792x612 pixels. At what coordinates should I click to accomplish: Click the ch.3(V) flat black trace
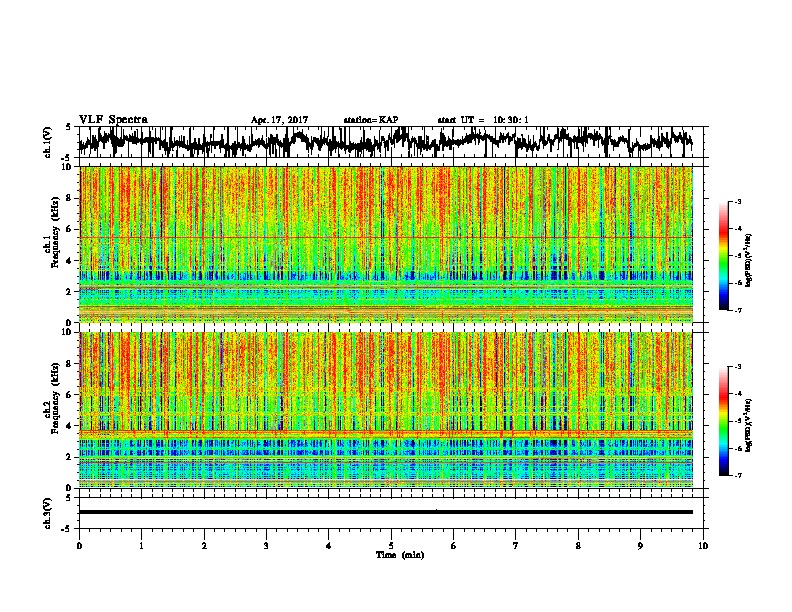click(x=386, y=512)
